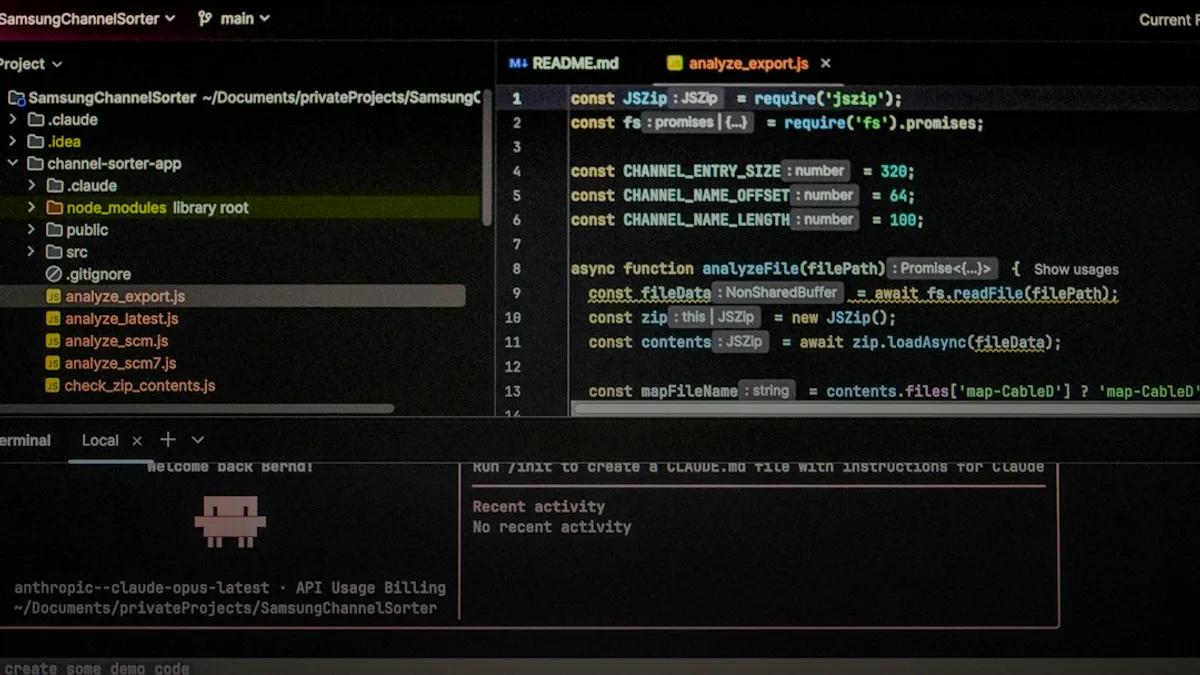1200x675 pixels.
Task: Click the horizontal scrollbar under the code editor
Action: (x=884, y=408)
